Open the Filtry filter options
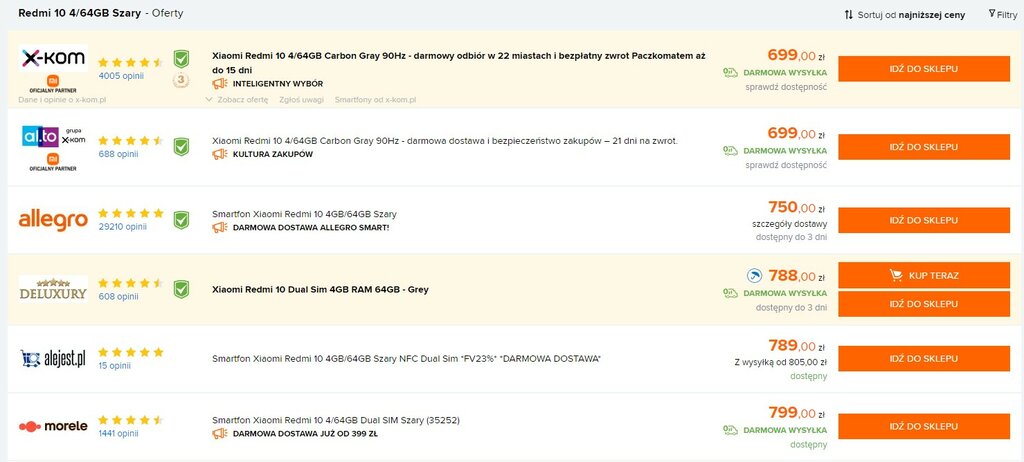1024x462 pixels. click(x=1003, y=14)
